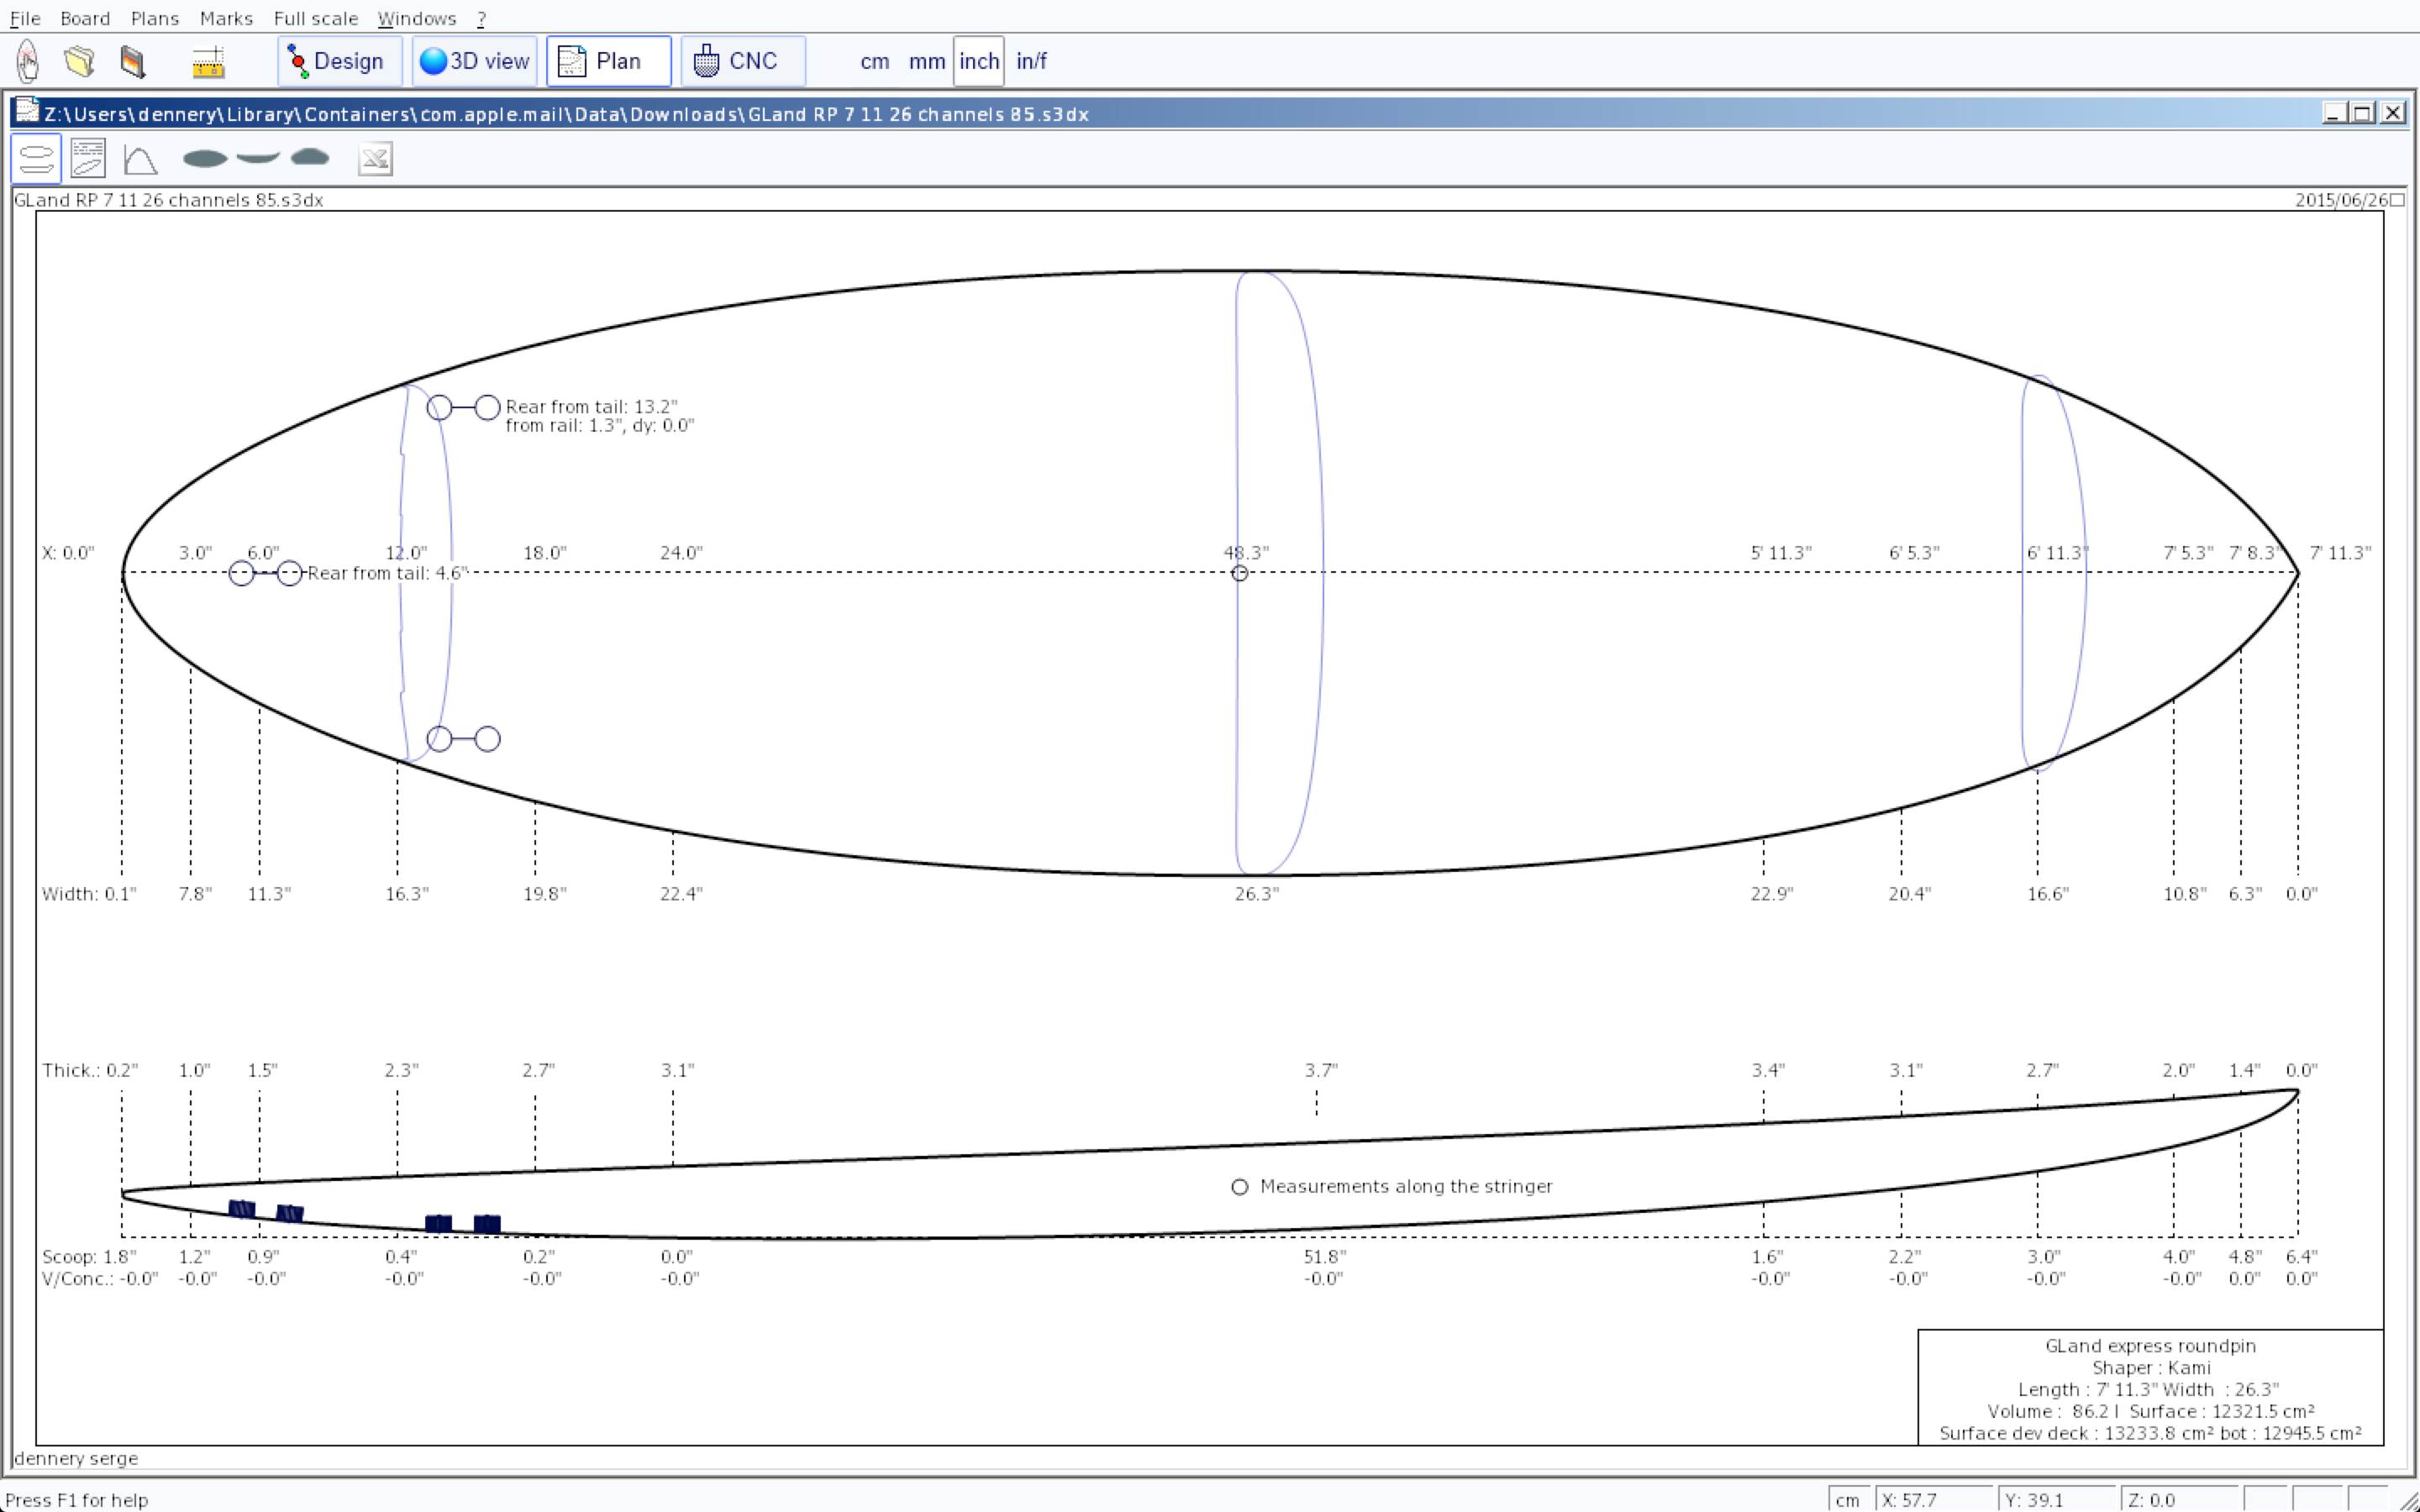Switch units to cm
The width and height of the screenshot is (2420, 1512).
pos(874,61)
